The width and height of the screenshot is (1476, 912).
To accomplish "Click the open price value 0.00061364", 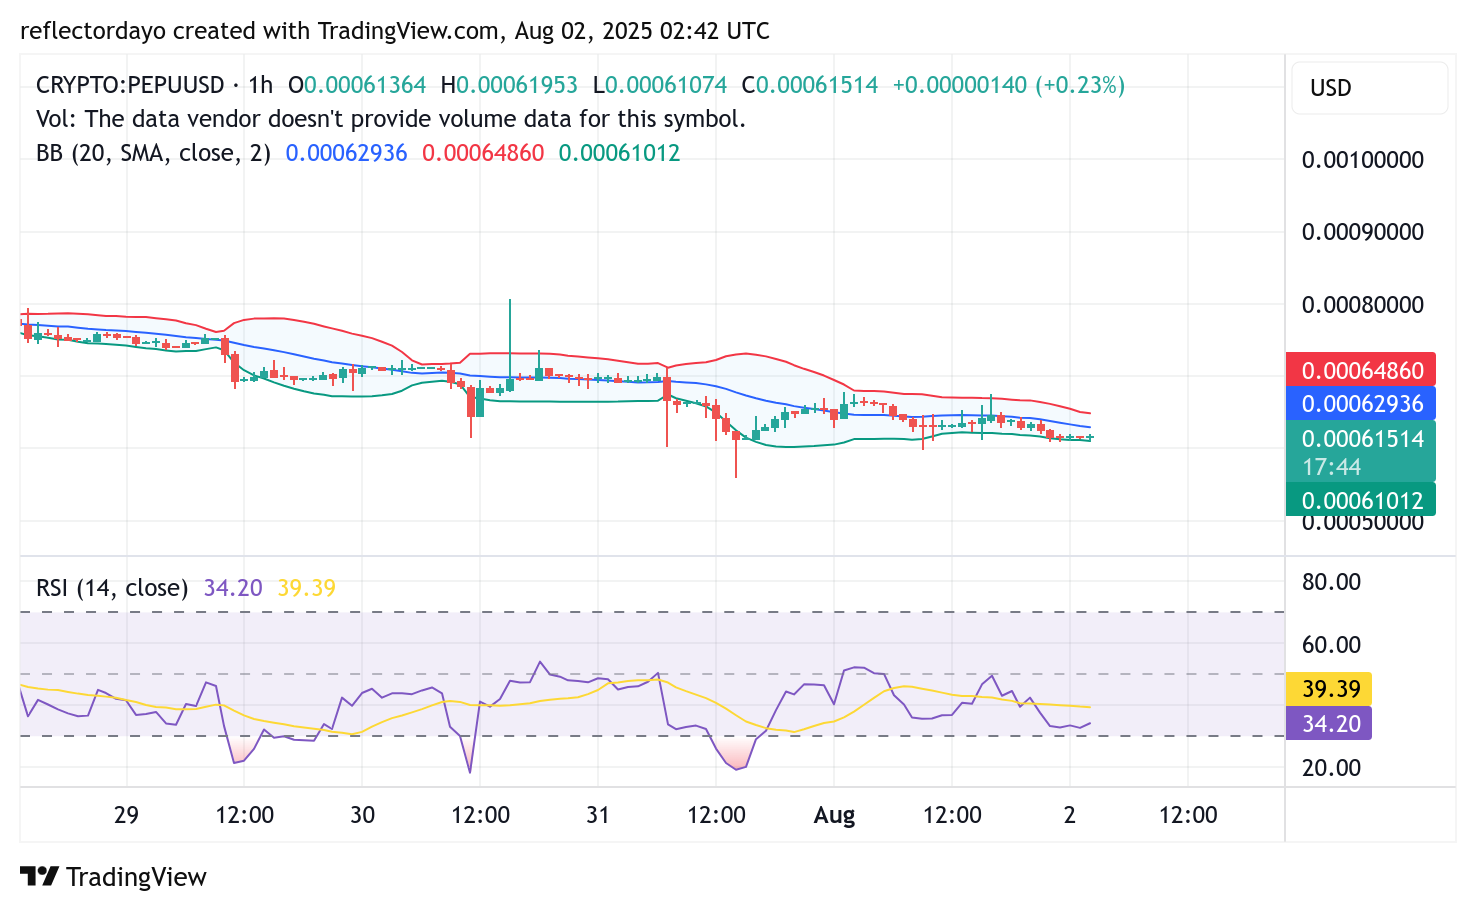I will point(365,85).
